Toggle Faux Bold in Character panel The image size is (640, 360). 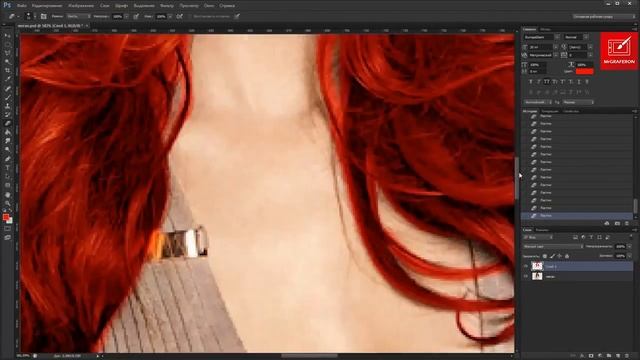[531, 82]
